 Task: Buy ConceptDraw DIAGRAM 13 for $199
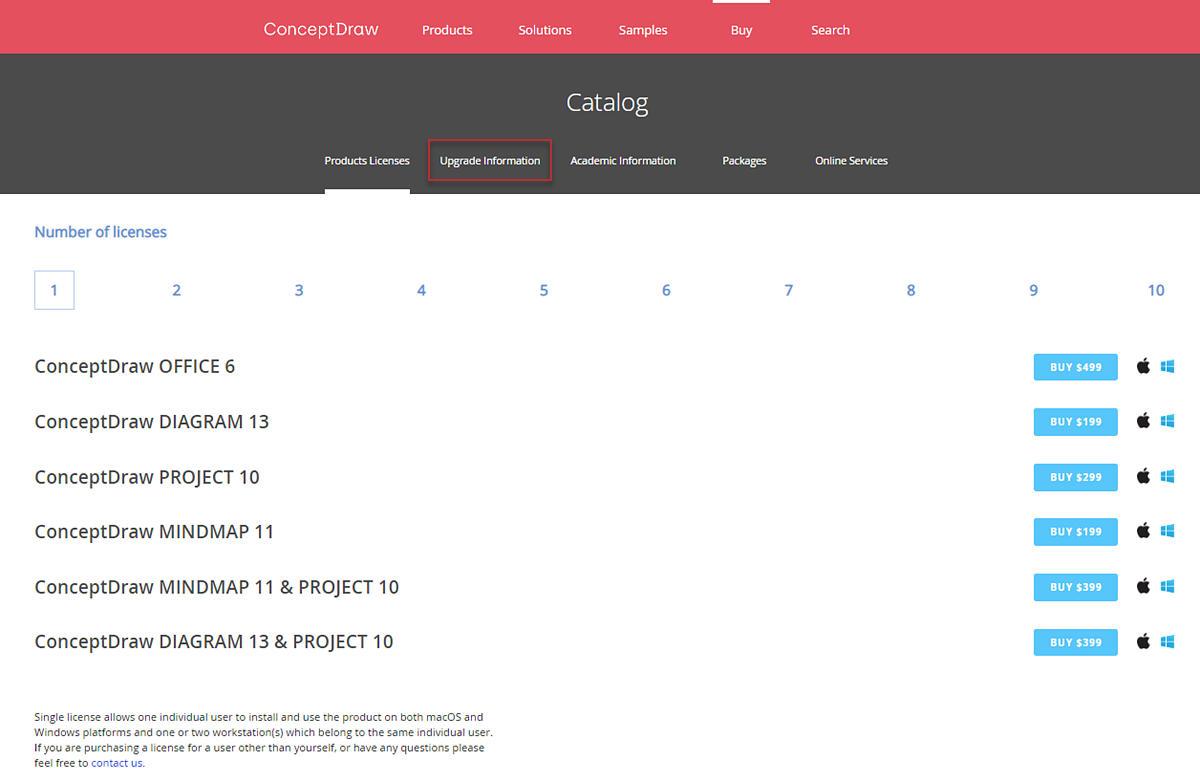1076,422
